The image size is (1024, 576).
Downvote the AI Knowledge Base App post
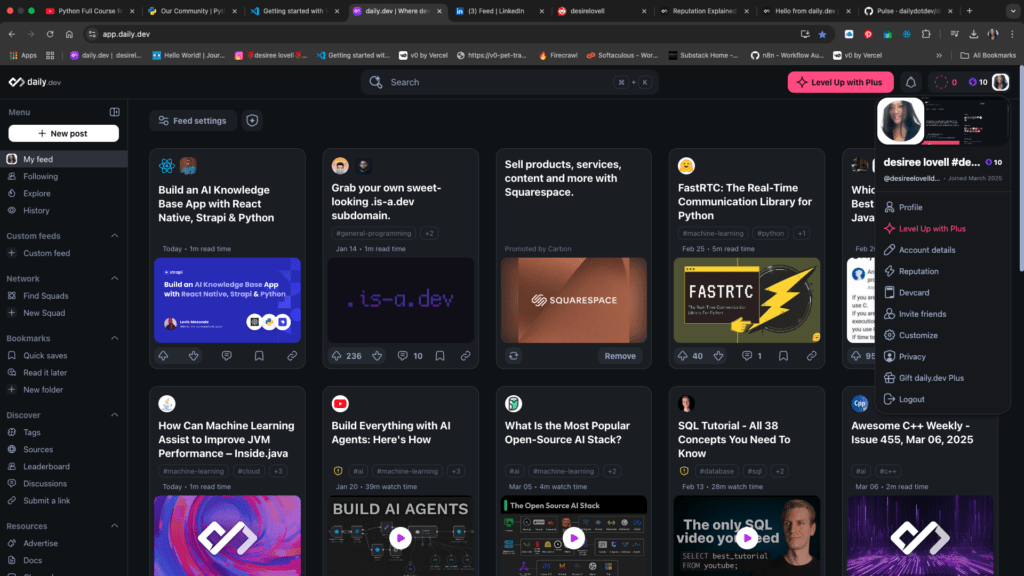coord(194,356)
